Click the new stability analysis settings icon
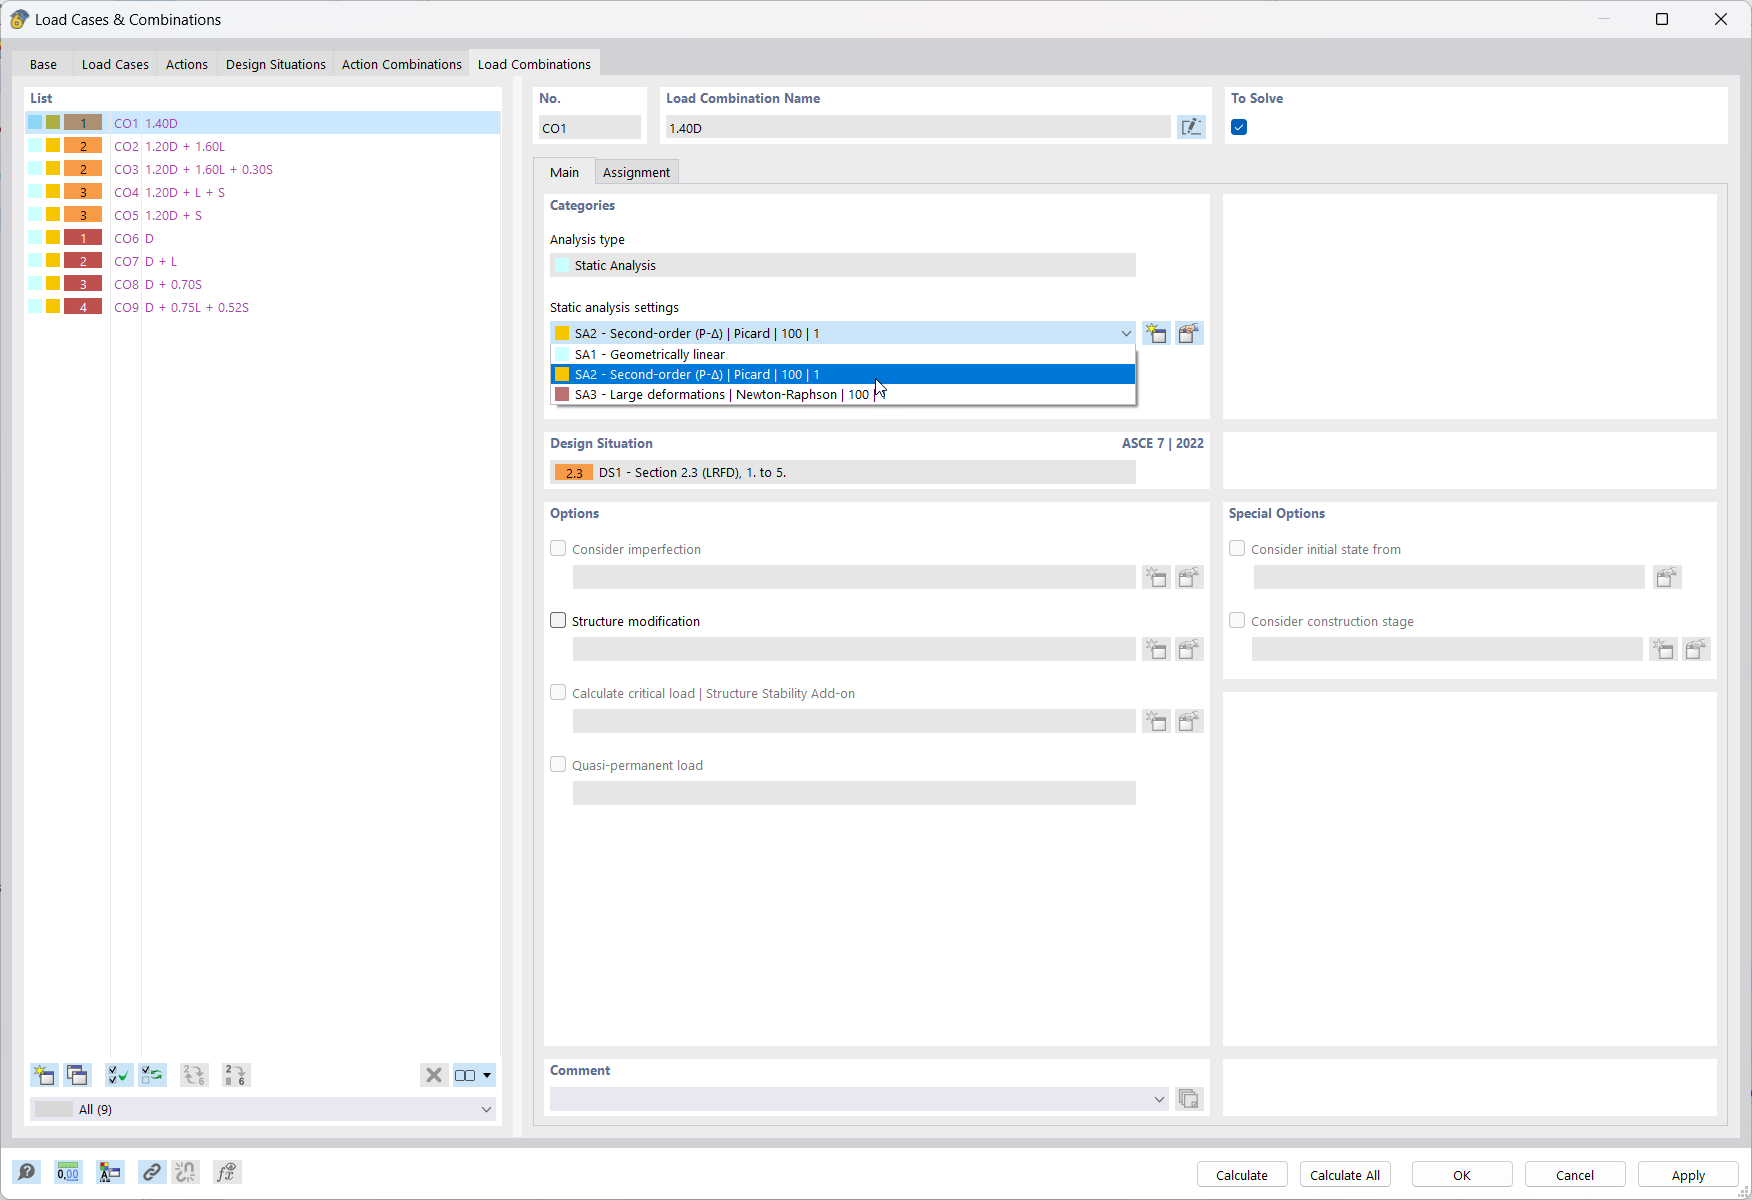Screen dimensions: 1752x1200 [1156, 721]
